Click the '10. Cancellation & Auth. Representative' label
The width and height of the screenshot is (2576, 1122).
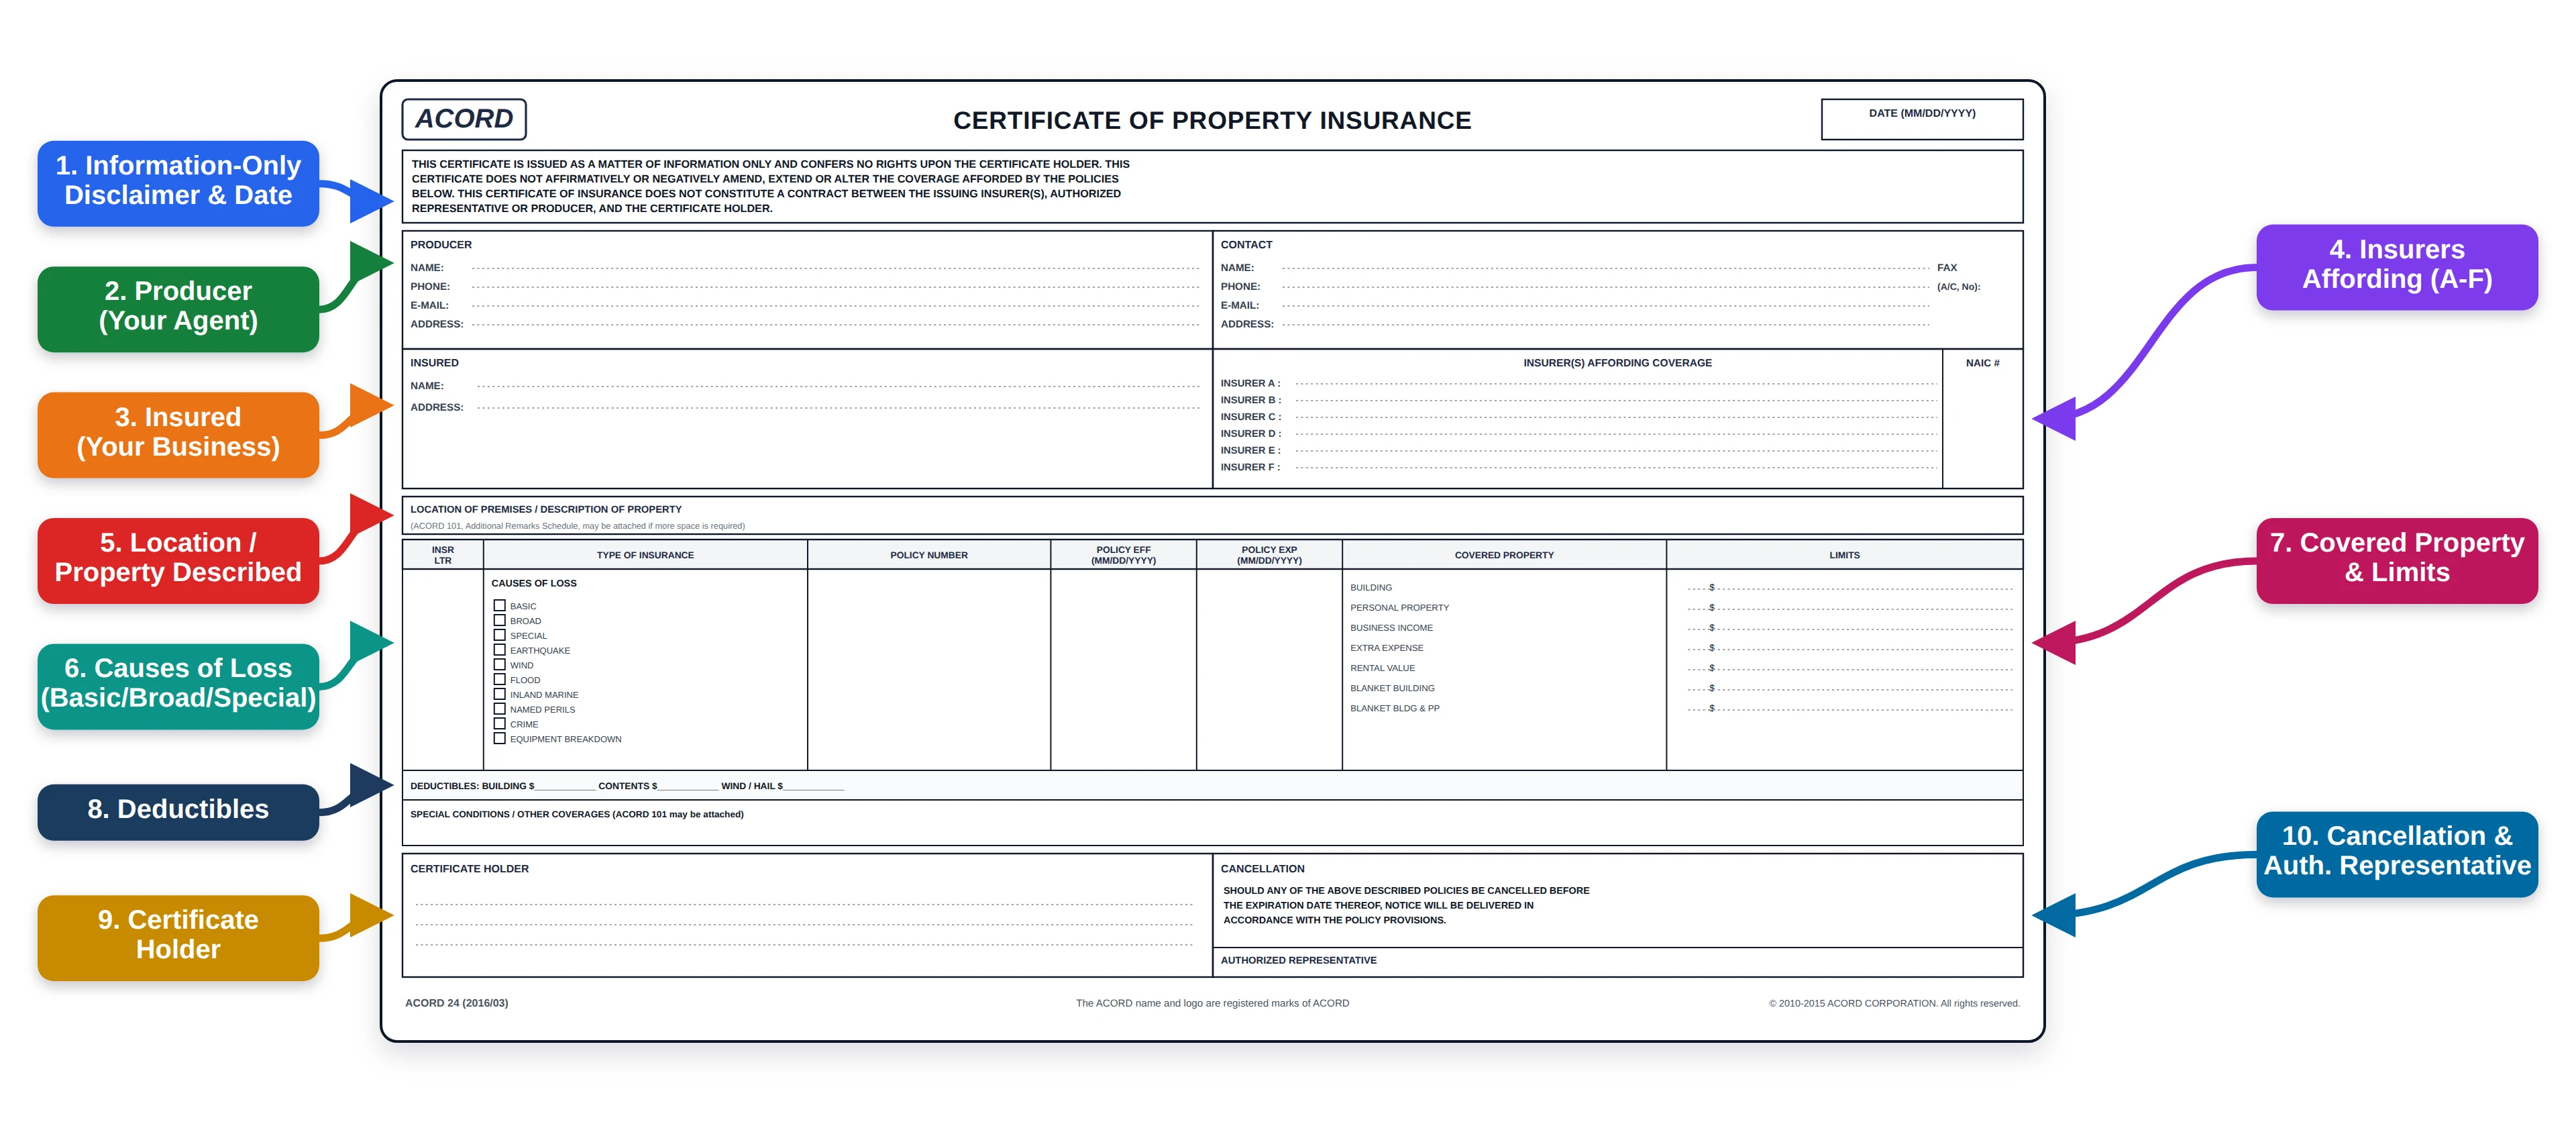(x=2396, y=853)
